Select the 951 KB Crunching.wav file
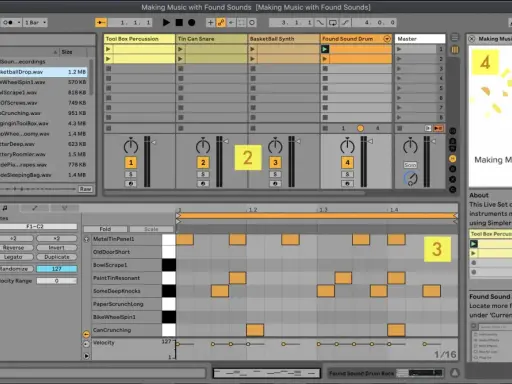The height and width of the screenshot is (384, 512). pyautogui.click(x=44, y=113)
